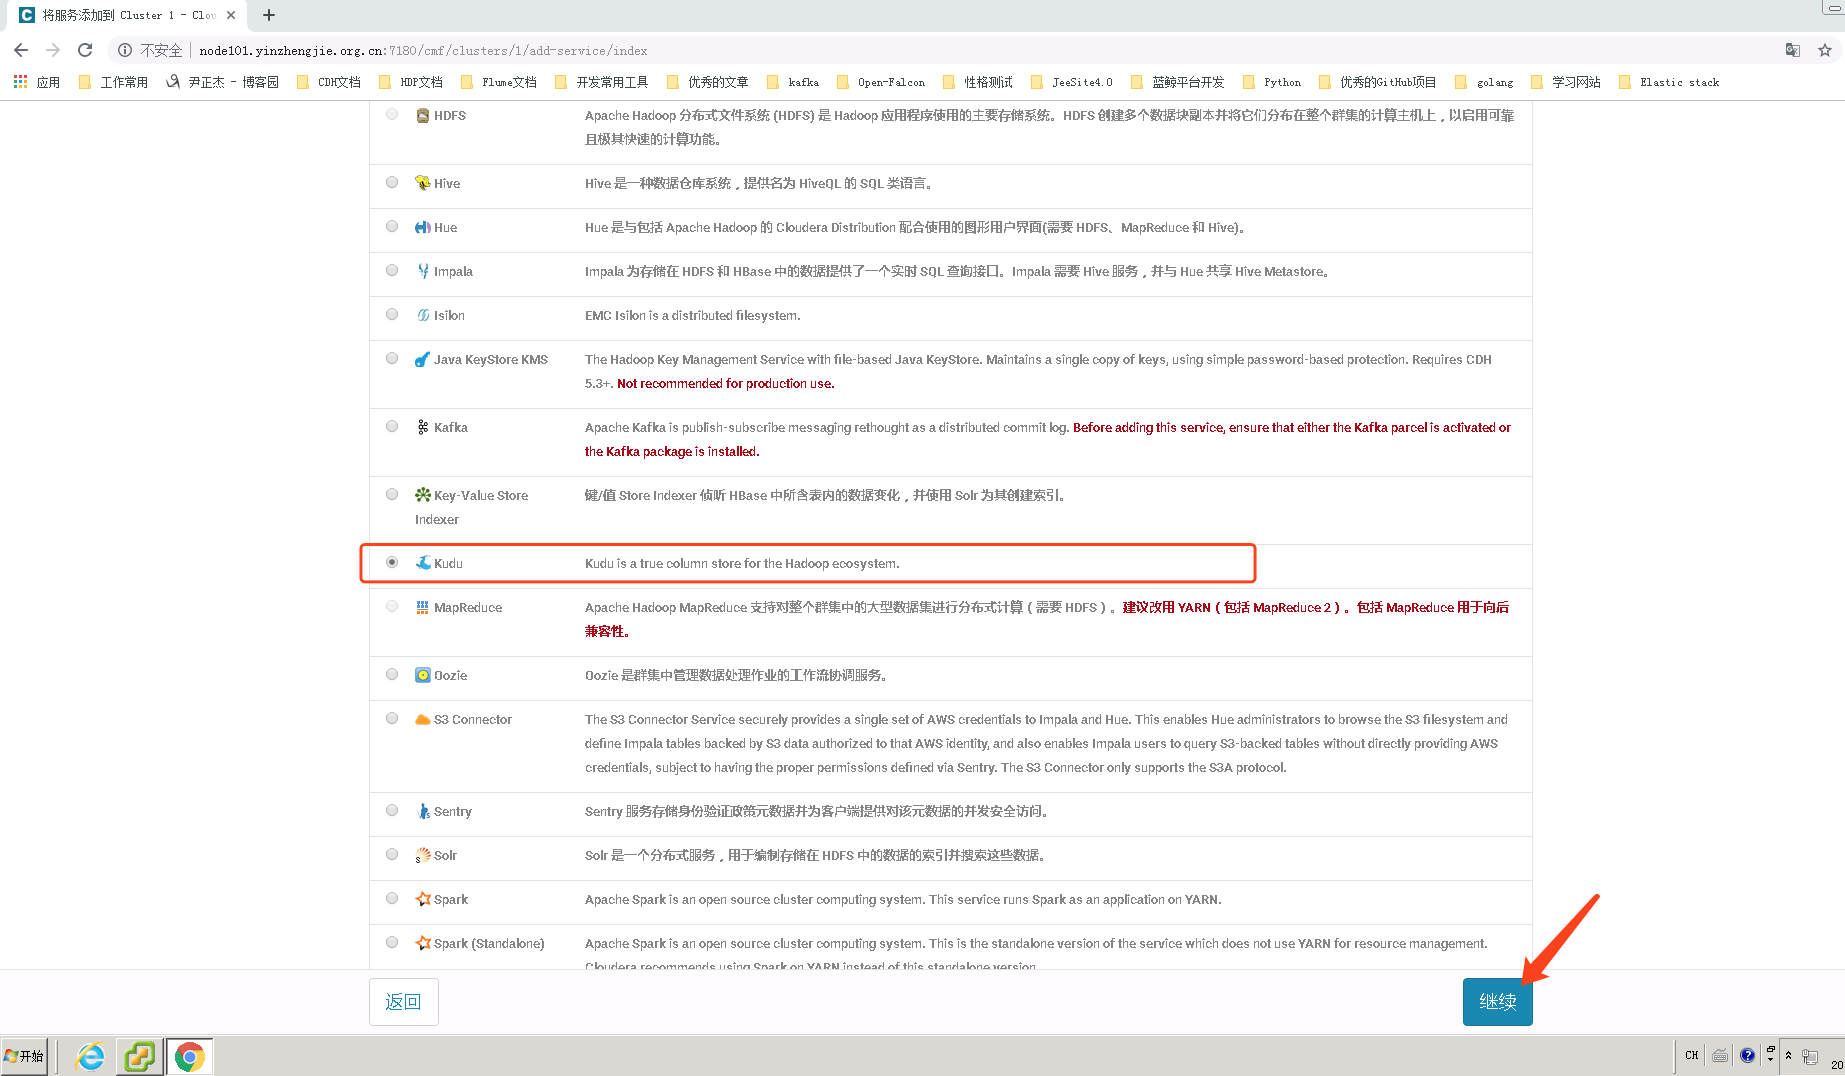Open the translate page icon
The width and height of the screenshot is (1845, 1076).
[1793, 50]
